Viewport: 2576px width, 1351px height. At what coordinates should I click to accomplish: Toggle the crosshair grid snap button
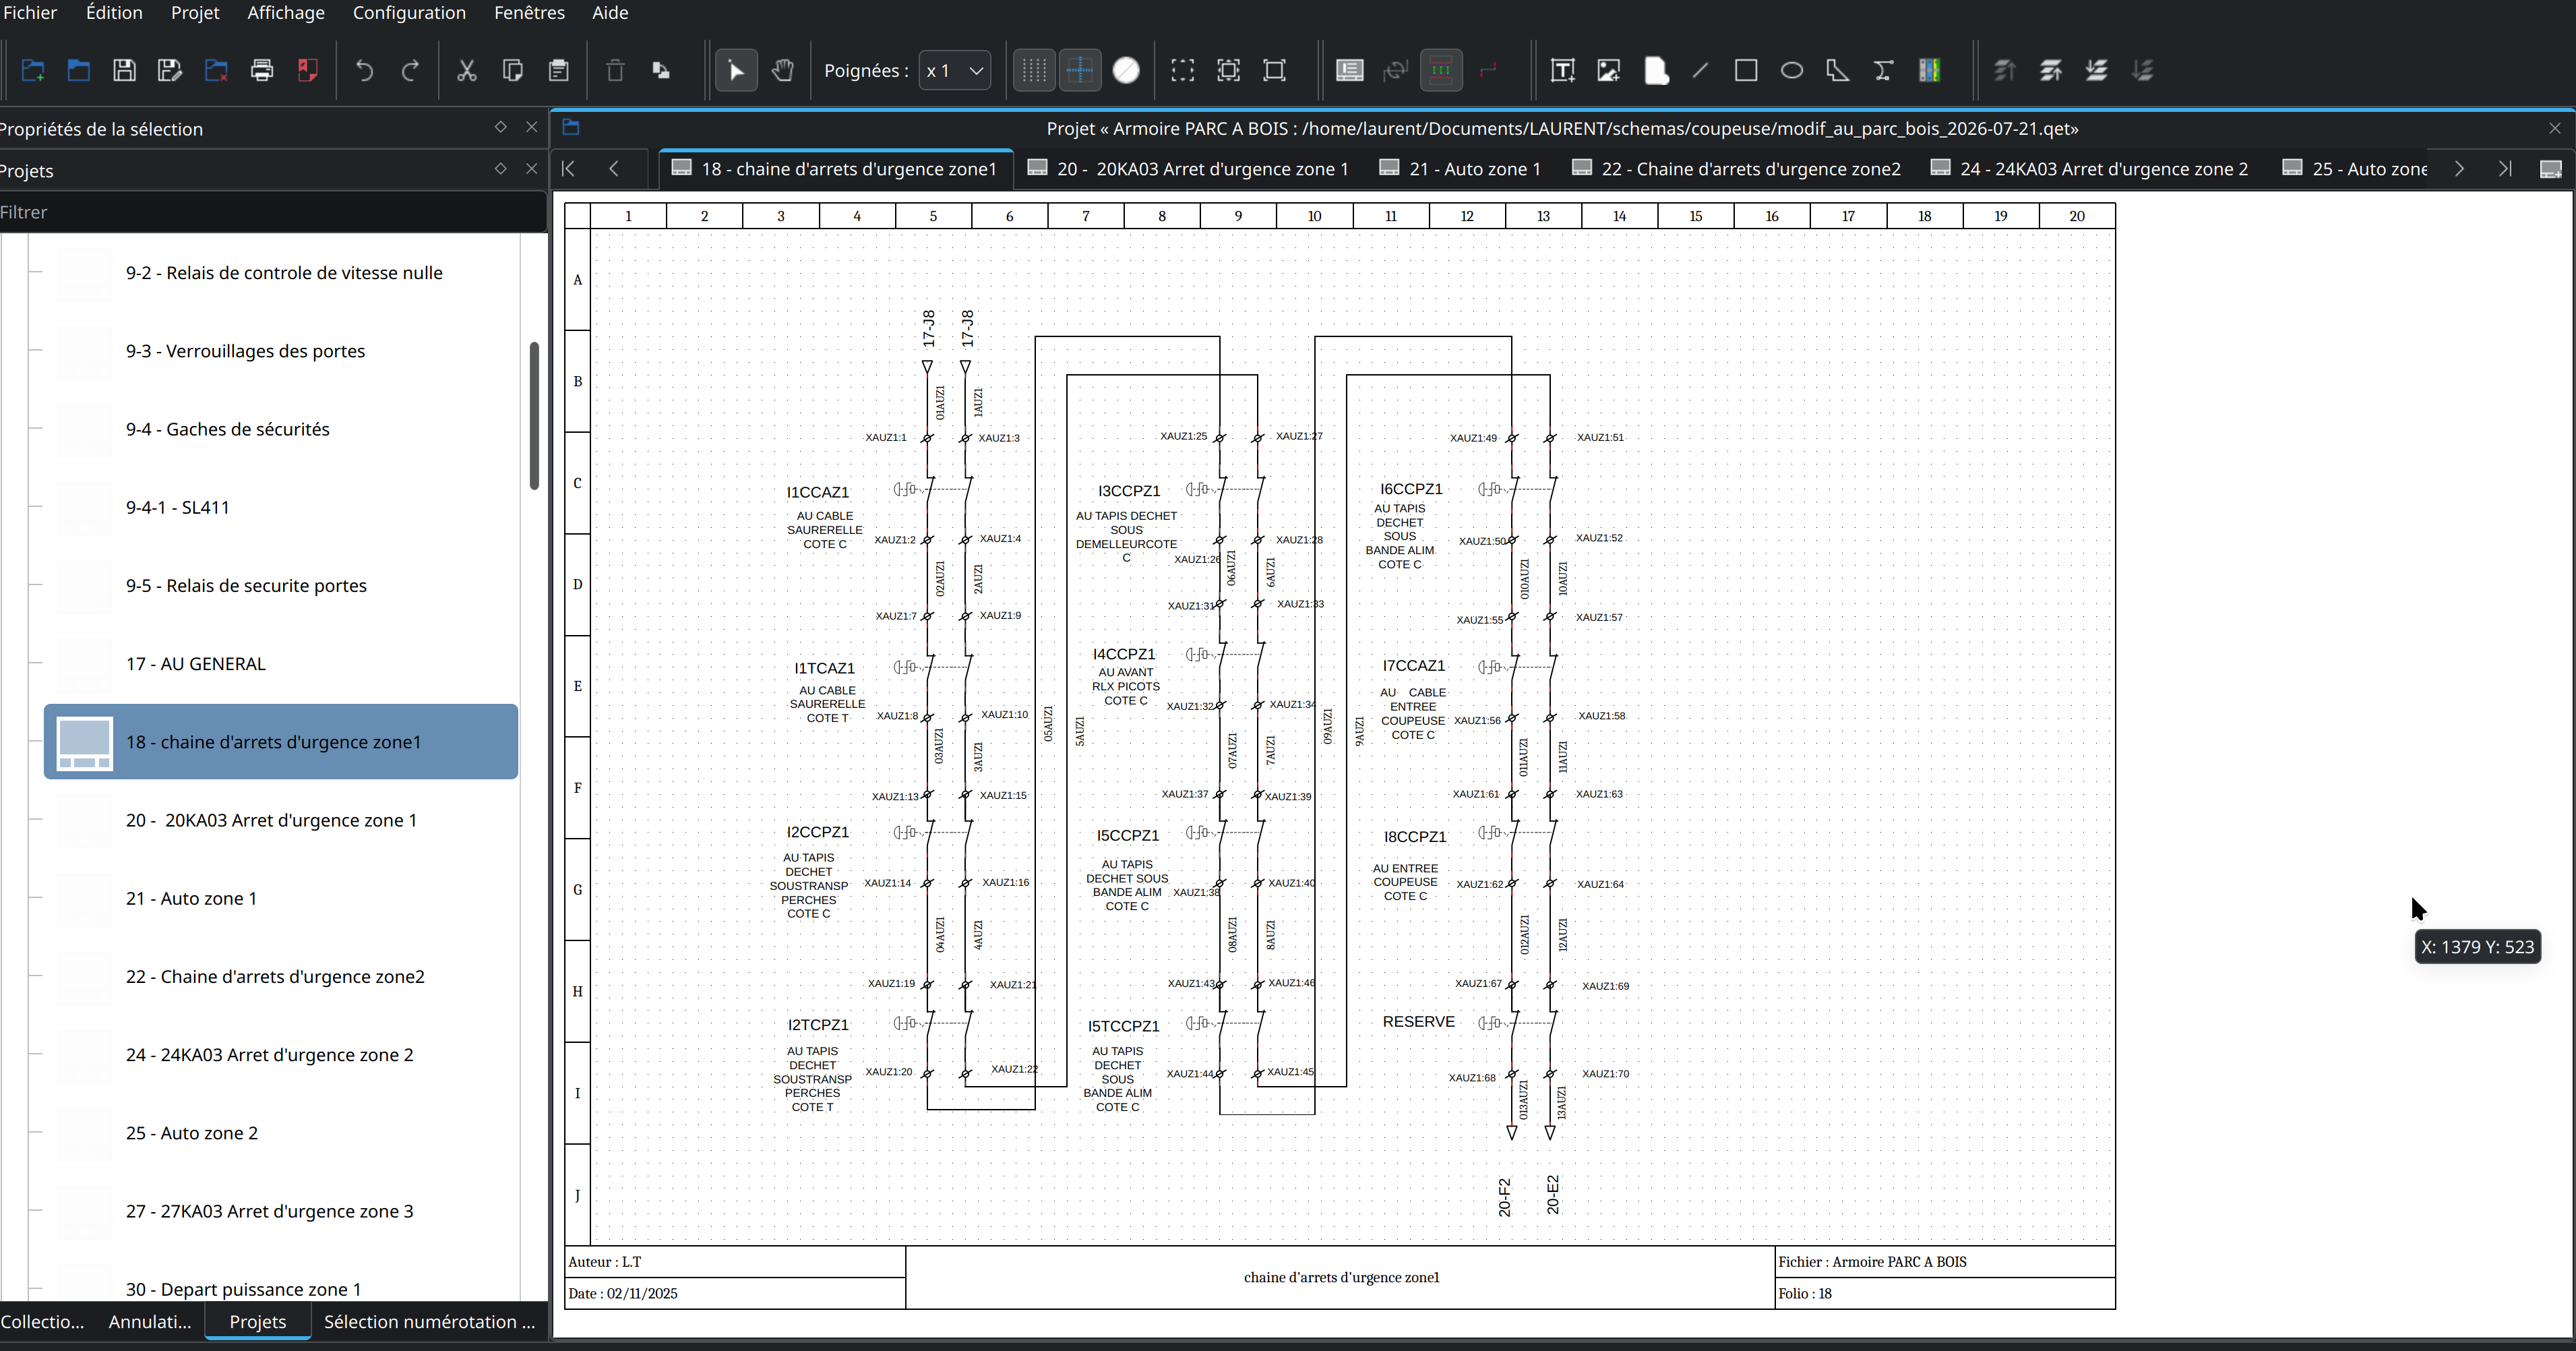click(x=1080, y=70)
